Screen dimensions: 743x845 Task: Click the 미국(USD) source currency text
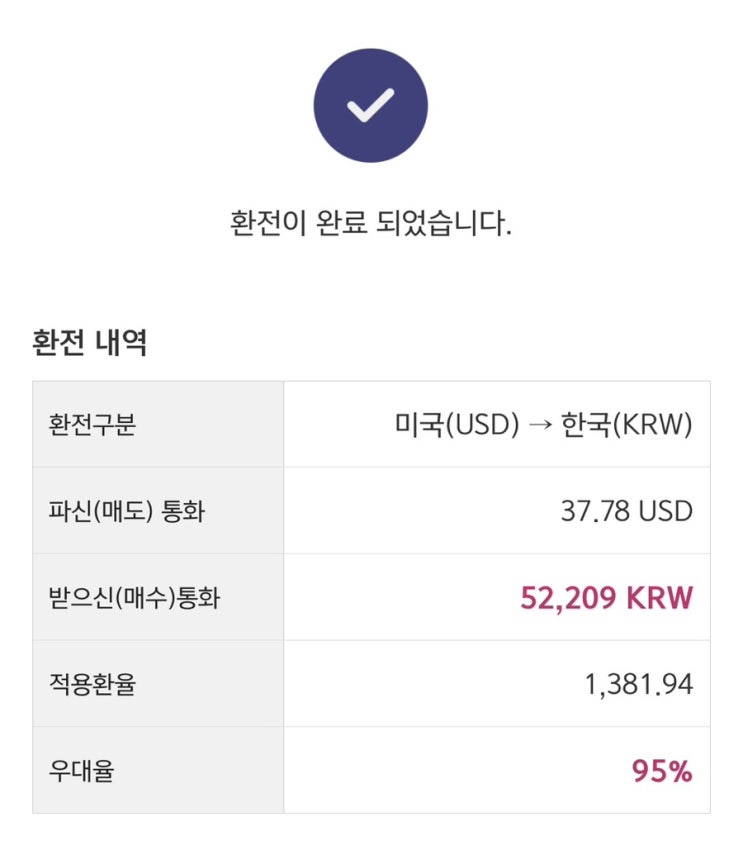pyautogui.click(x=457, y=425)
